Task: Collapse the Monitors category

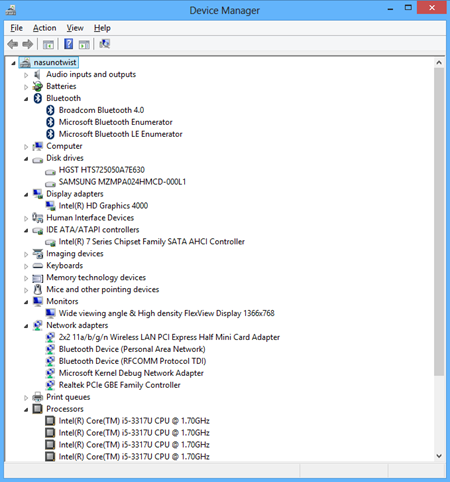Action: (26, 302)
